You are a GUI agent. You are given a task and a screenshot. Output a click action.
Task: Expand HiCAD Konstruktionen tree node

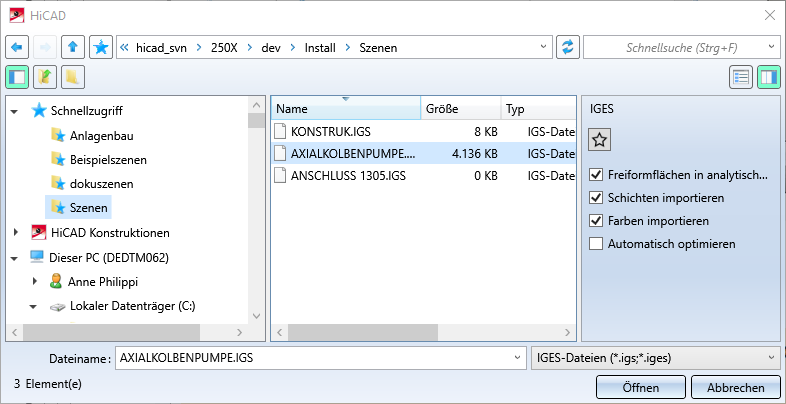15,232
